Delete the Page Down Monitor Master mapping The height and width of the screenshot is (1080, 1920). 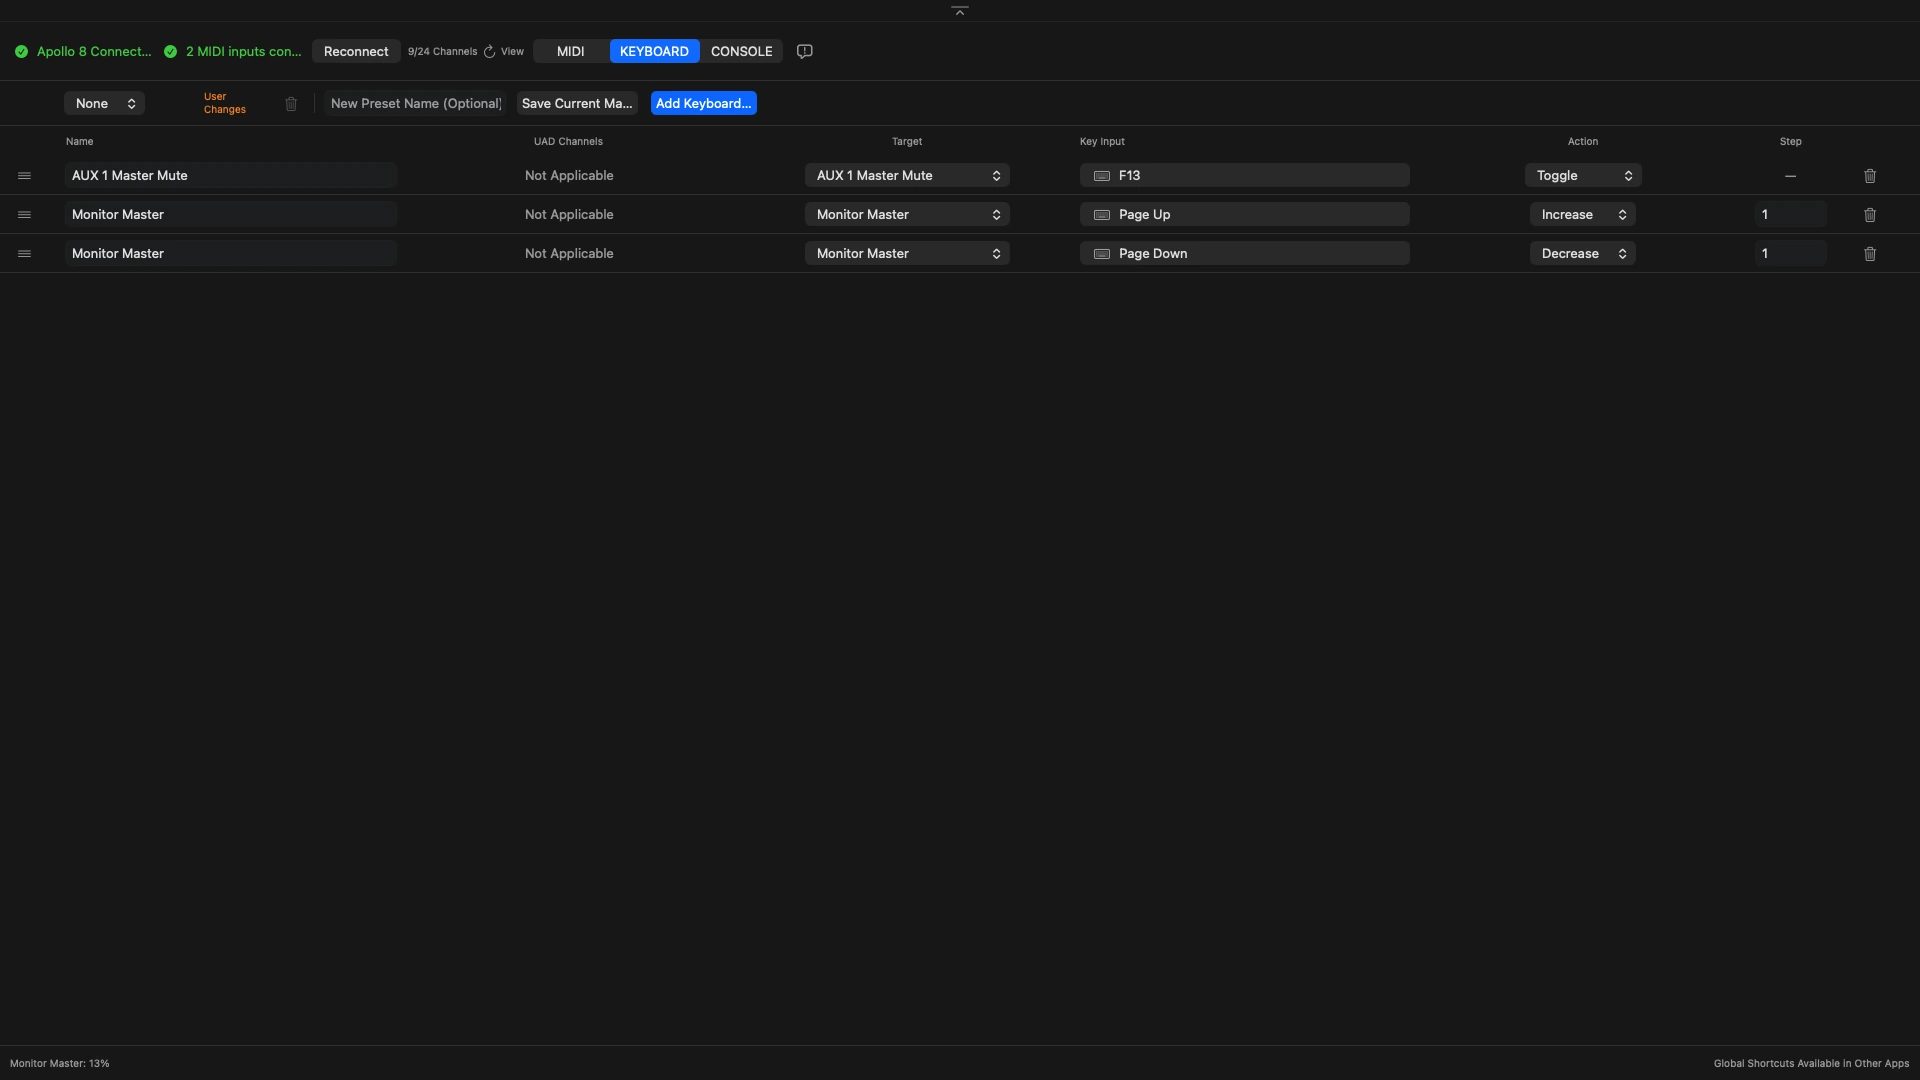1870,254
